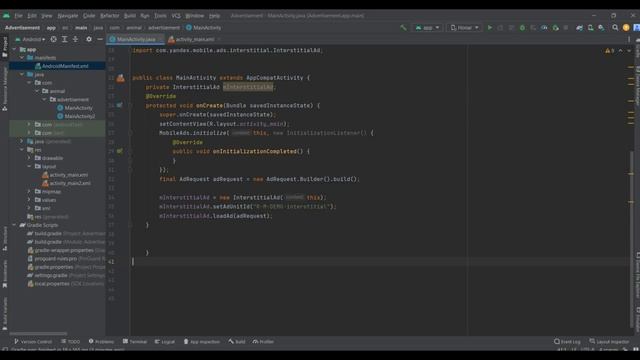The image size is (640, 360).
Task: Open the File menu
Action: [x=18, y=16]
